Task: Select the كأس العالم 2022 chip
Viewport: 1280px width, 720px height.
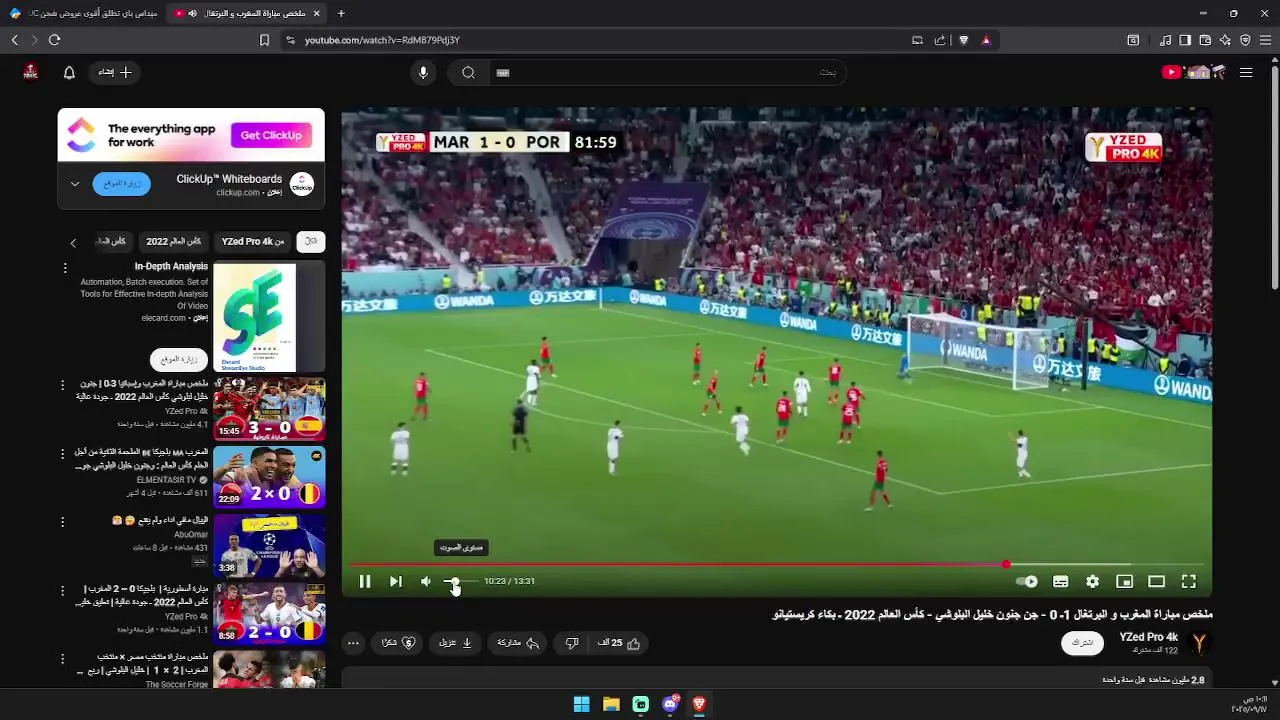Action: tap(174, 242)
